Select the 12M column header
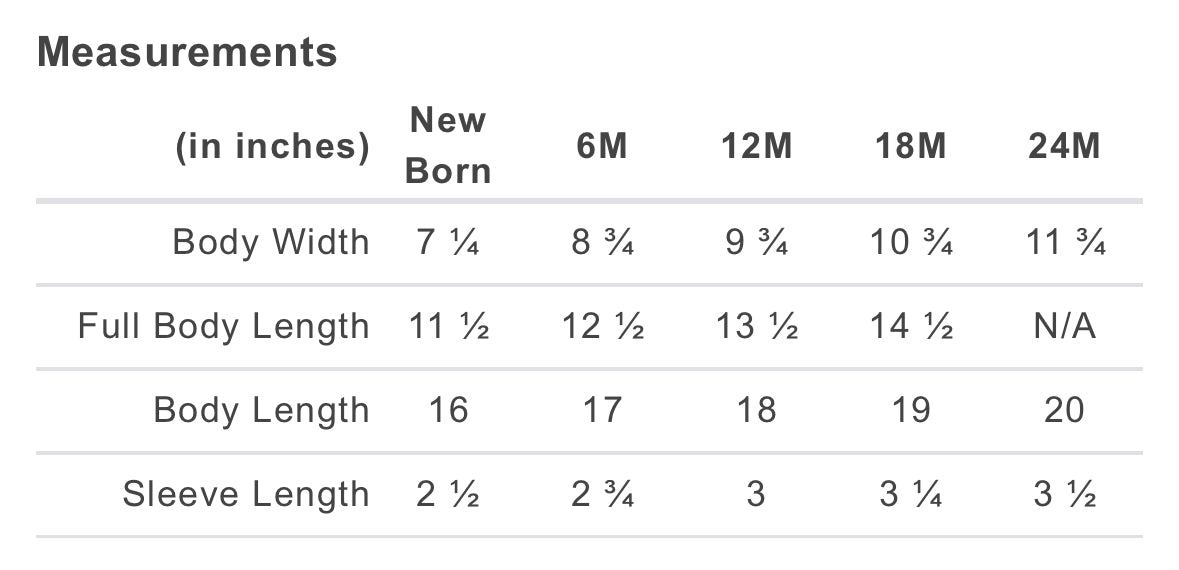The image size is (1179, 570). click(756, 146)
